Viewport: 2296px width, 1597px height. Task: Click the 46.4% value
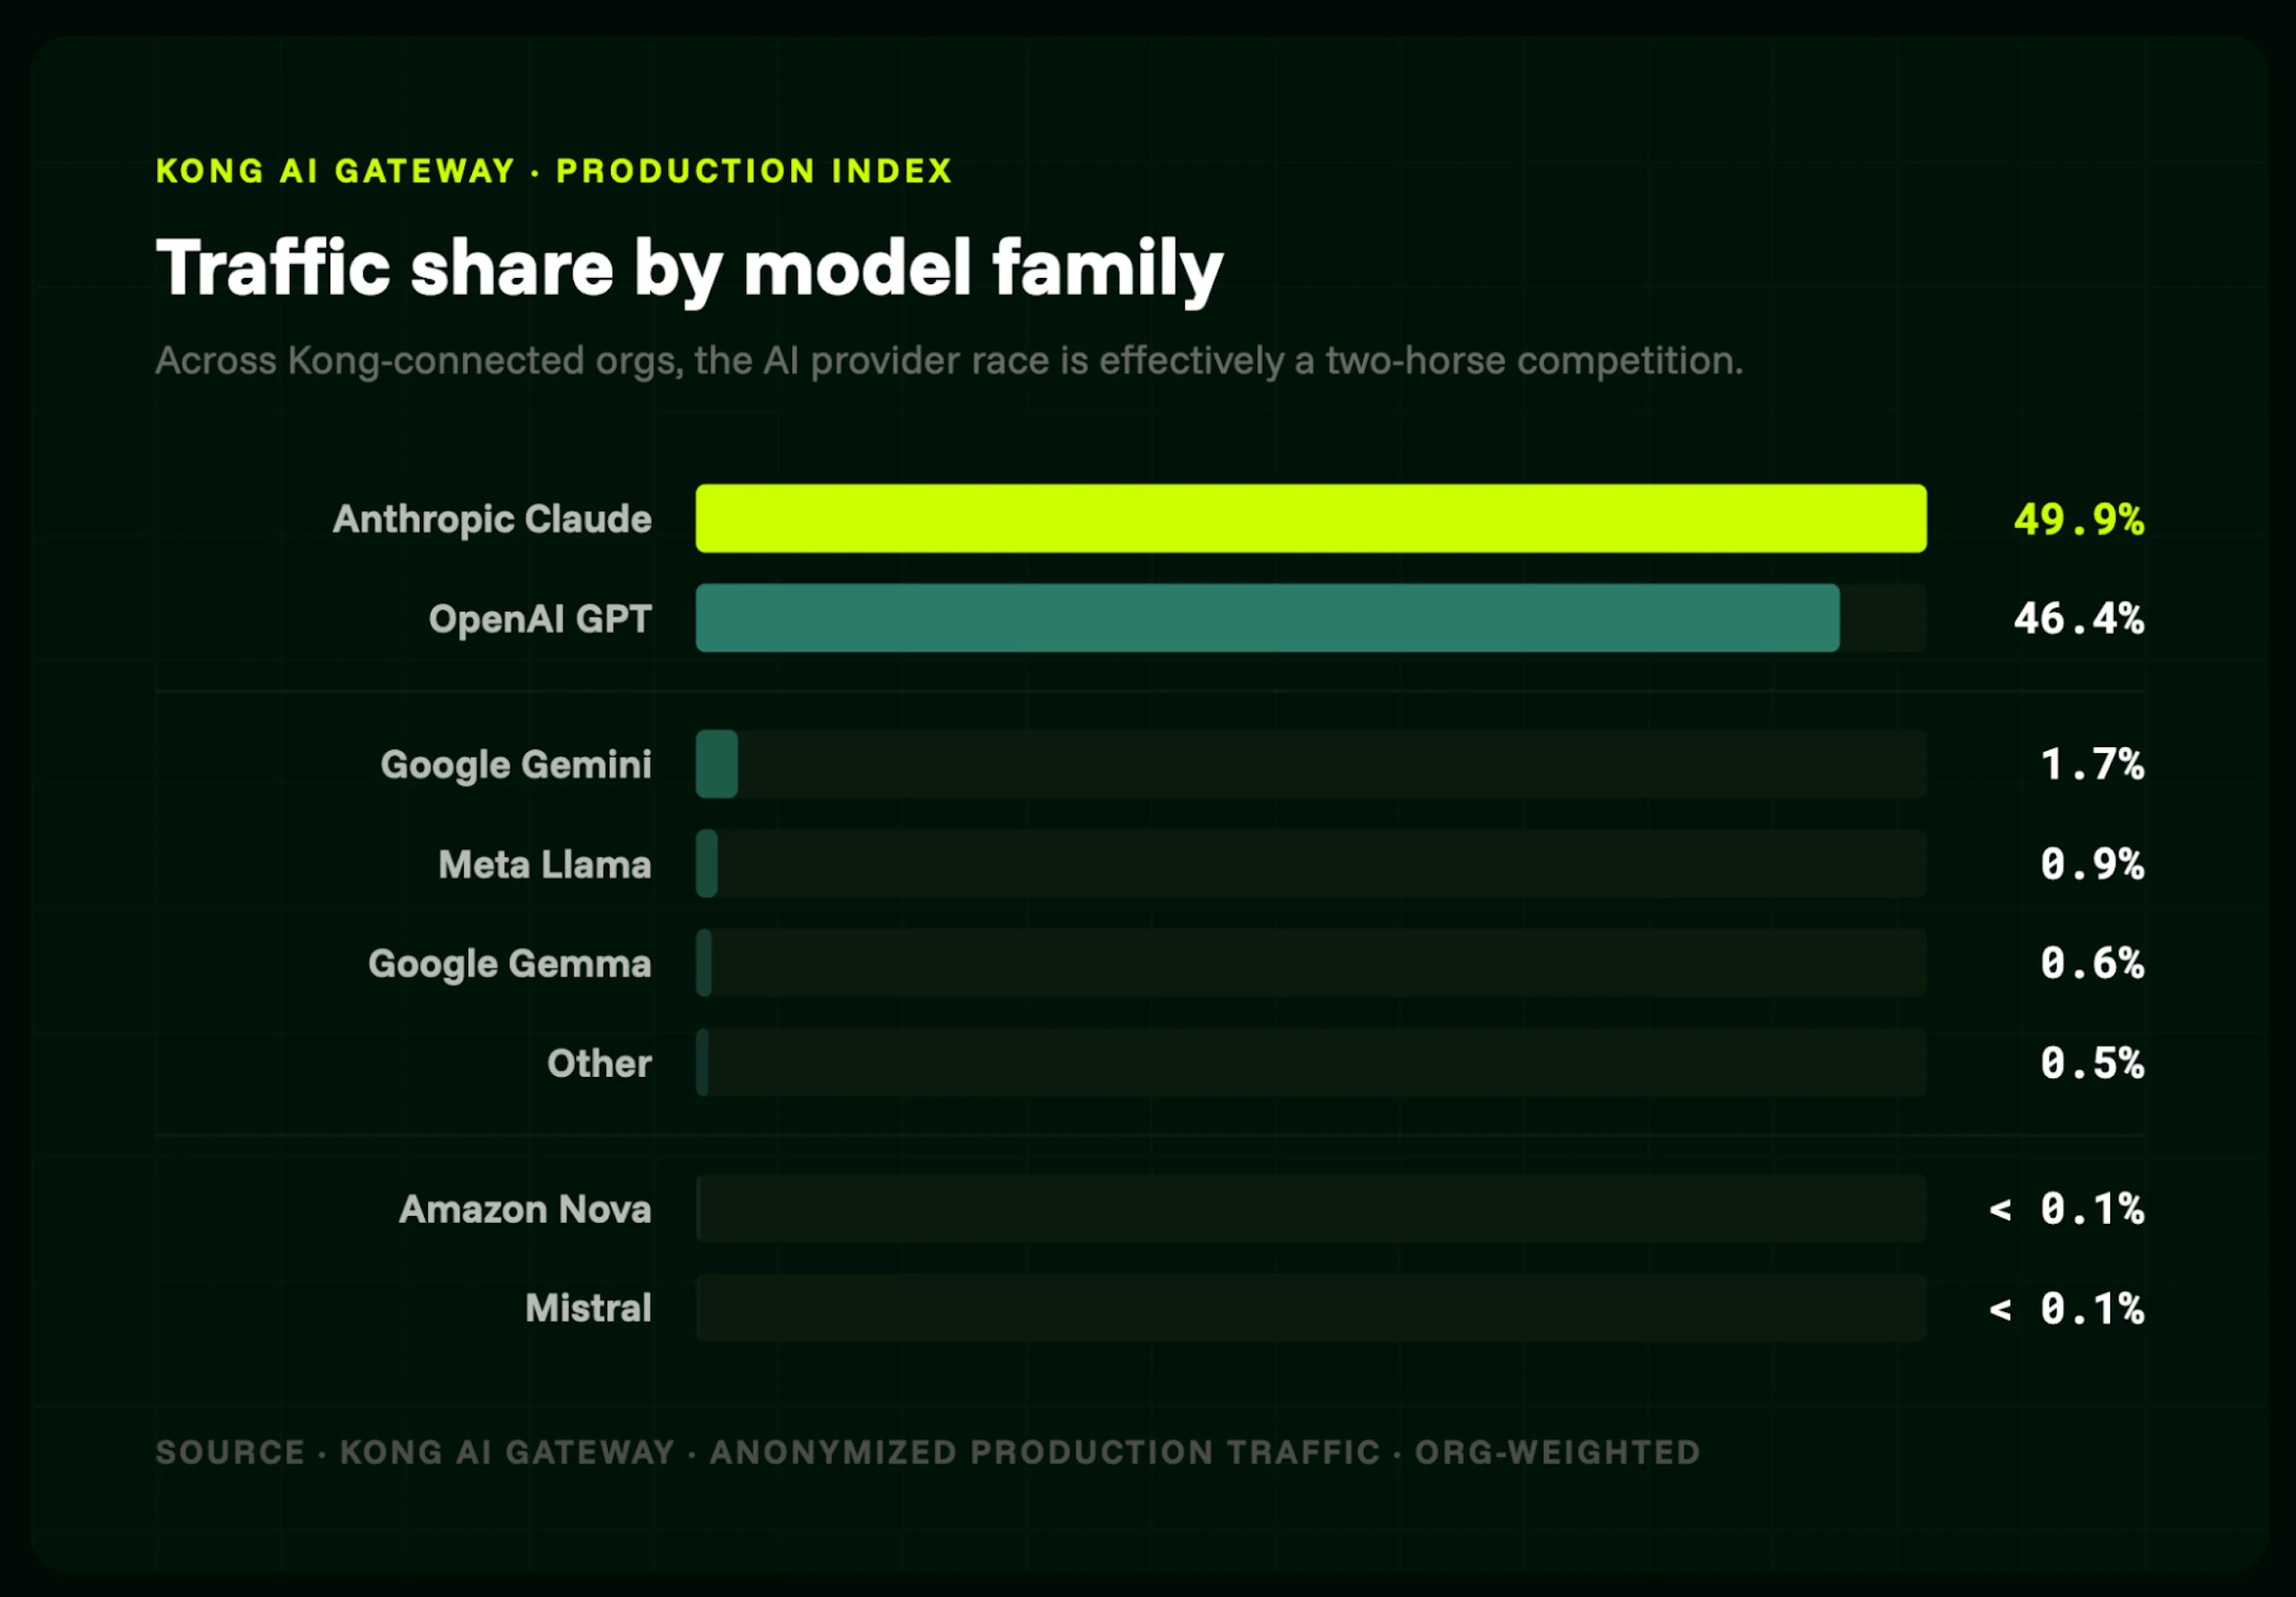click(x=2079, y=619)
